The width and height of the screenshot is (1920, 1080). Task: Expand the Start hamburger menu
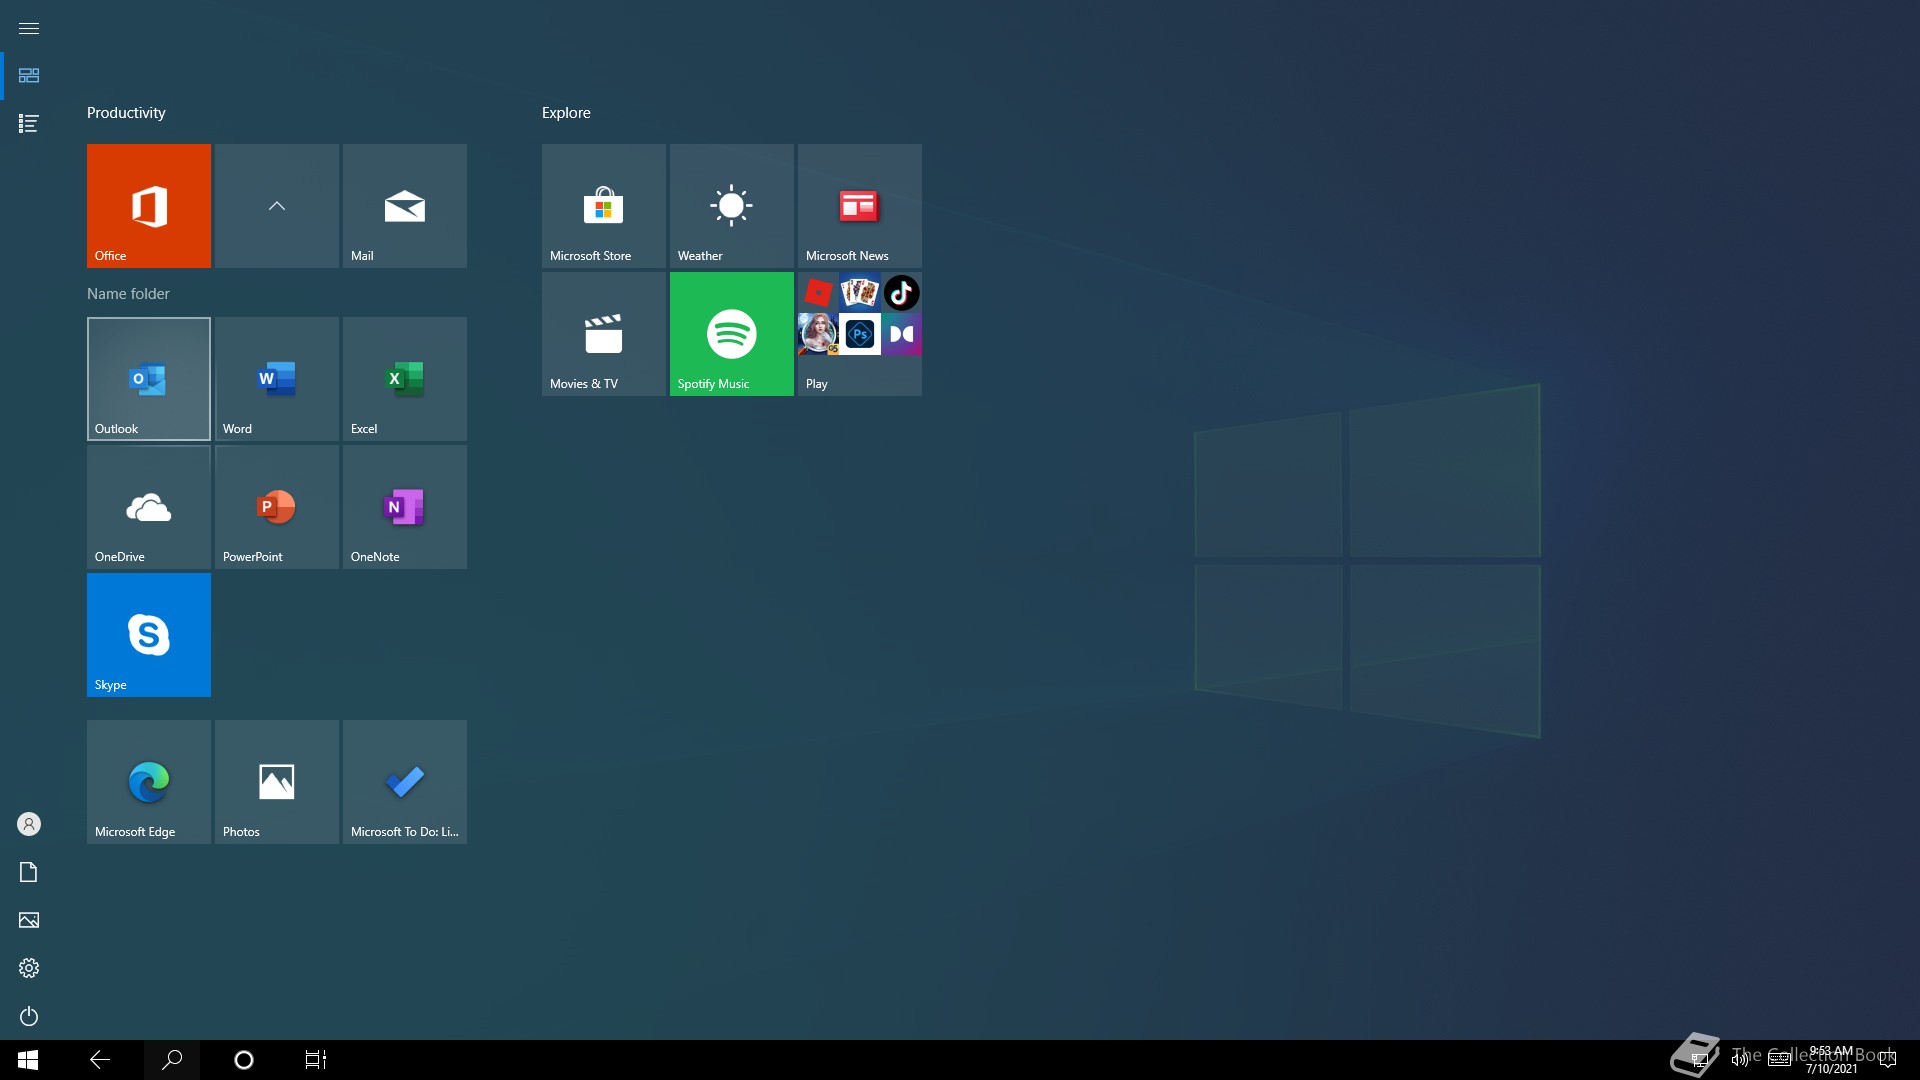(x=29, y=28)
